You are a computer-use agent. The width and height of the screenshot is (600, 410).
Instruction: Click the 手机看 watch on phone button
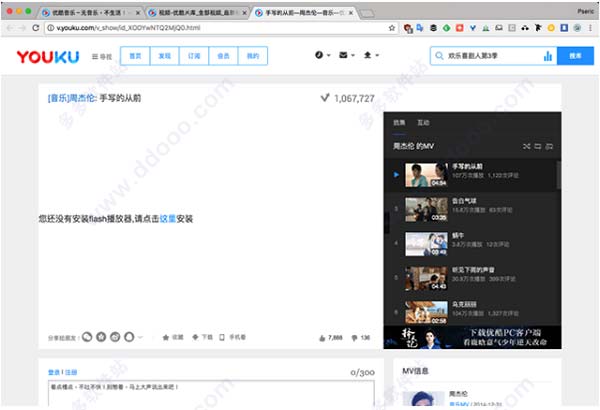pos(232,337)
